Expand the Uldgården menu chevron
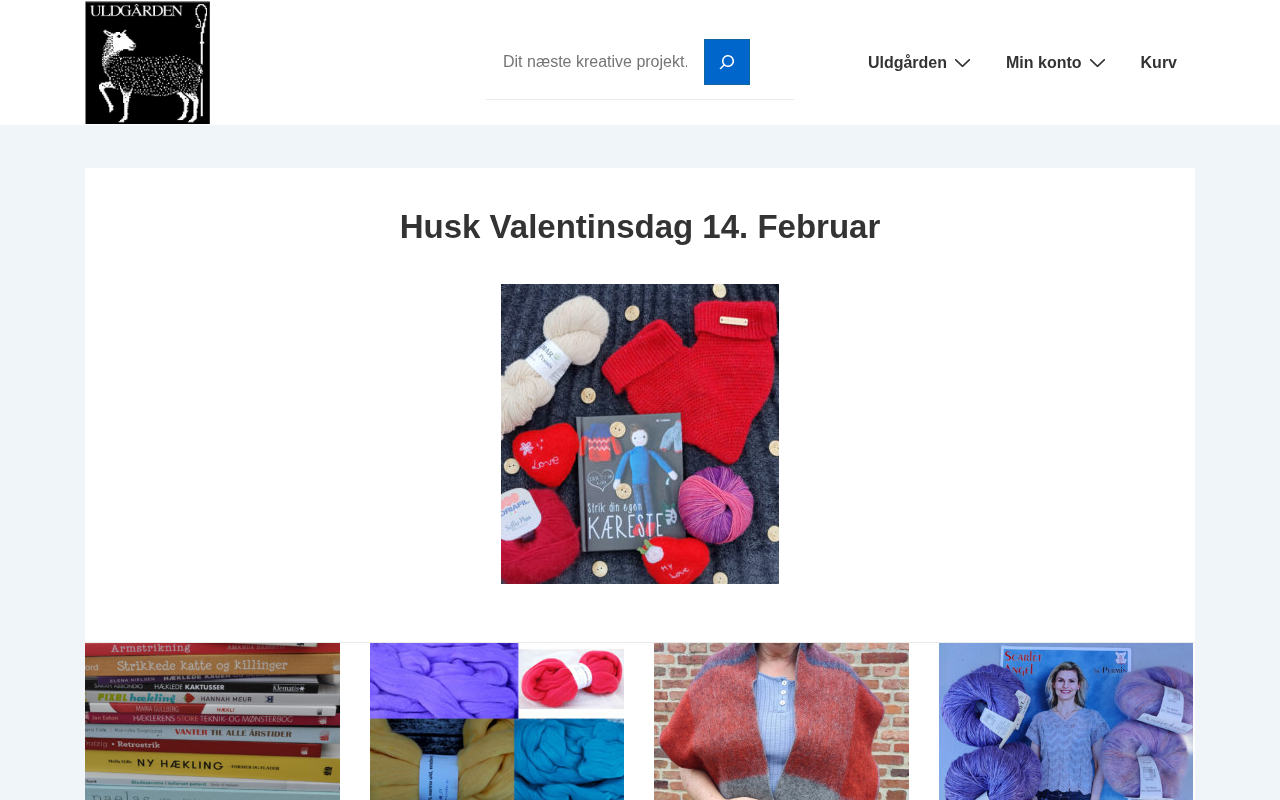The height and width of the screenshot is (800, 1280). click(962, 63)
